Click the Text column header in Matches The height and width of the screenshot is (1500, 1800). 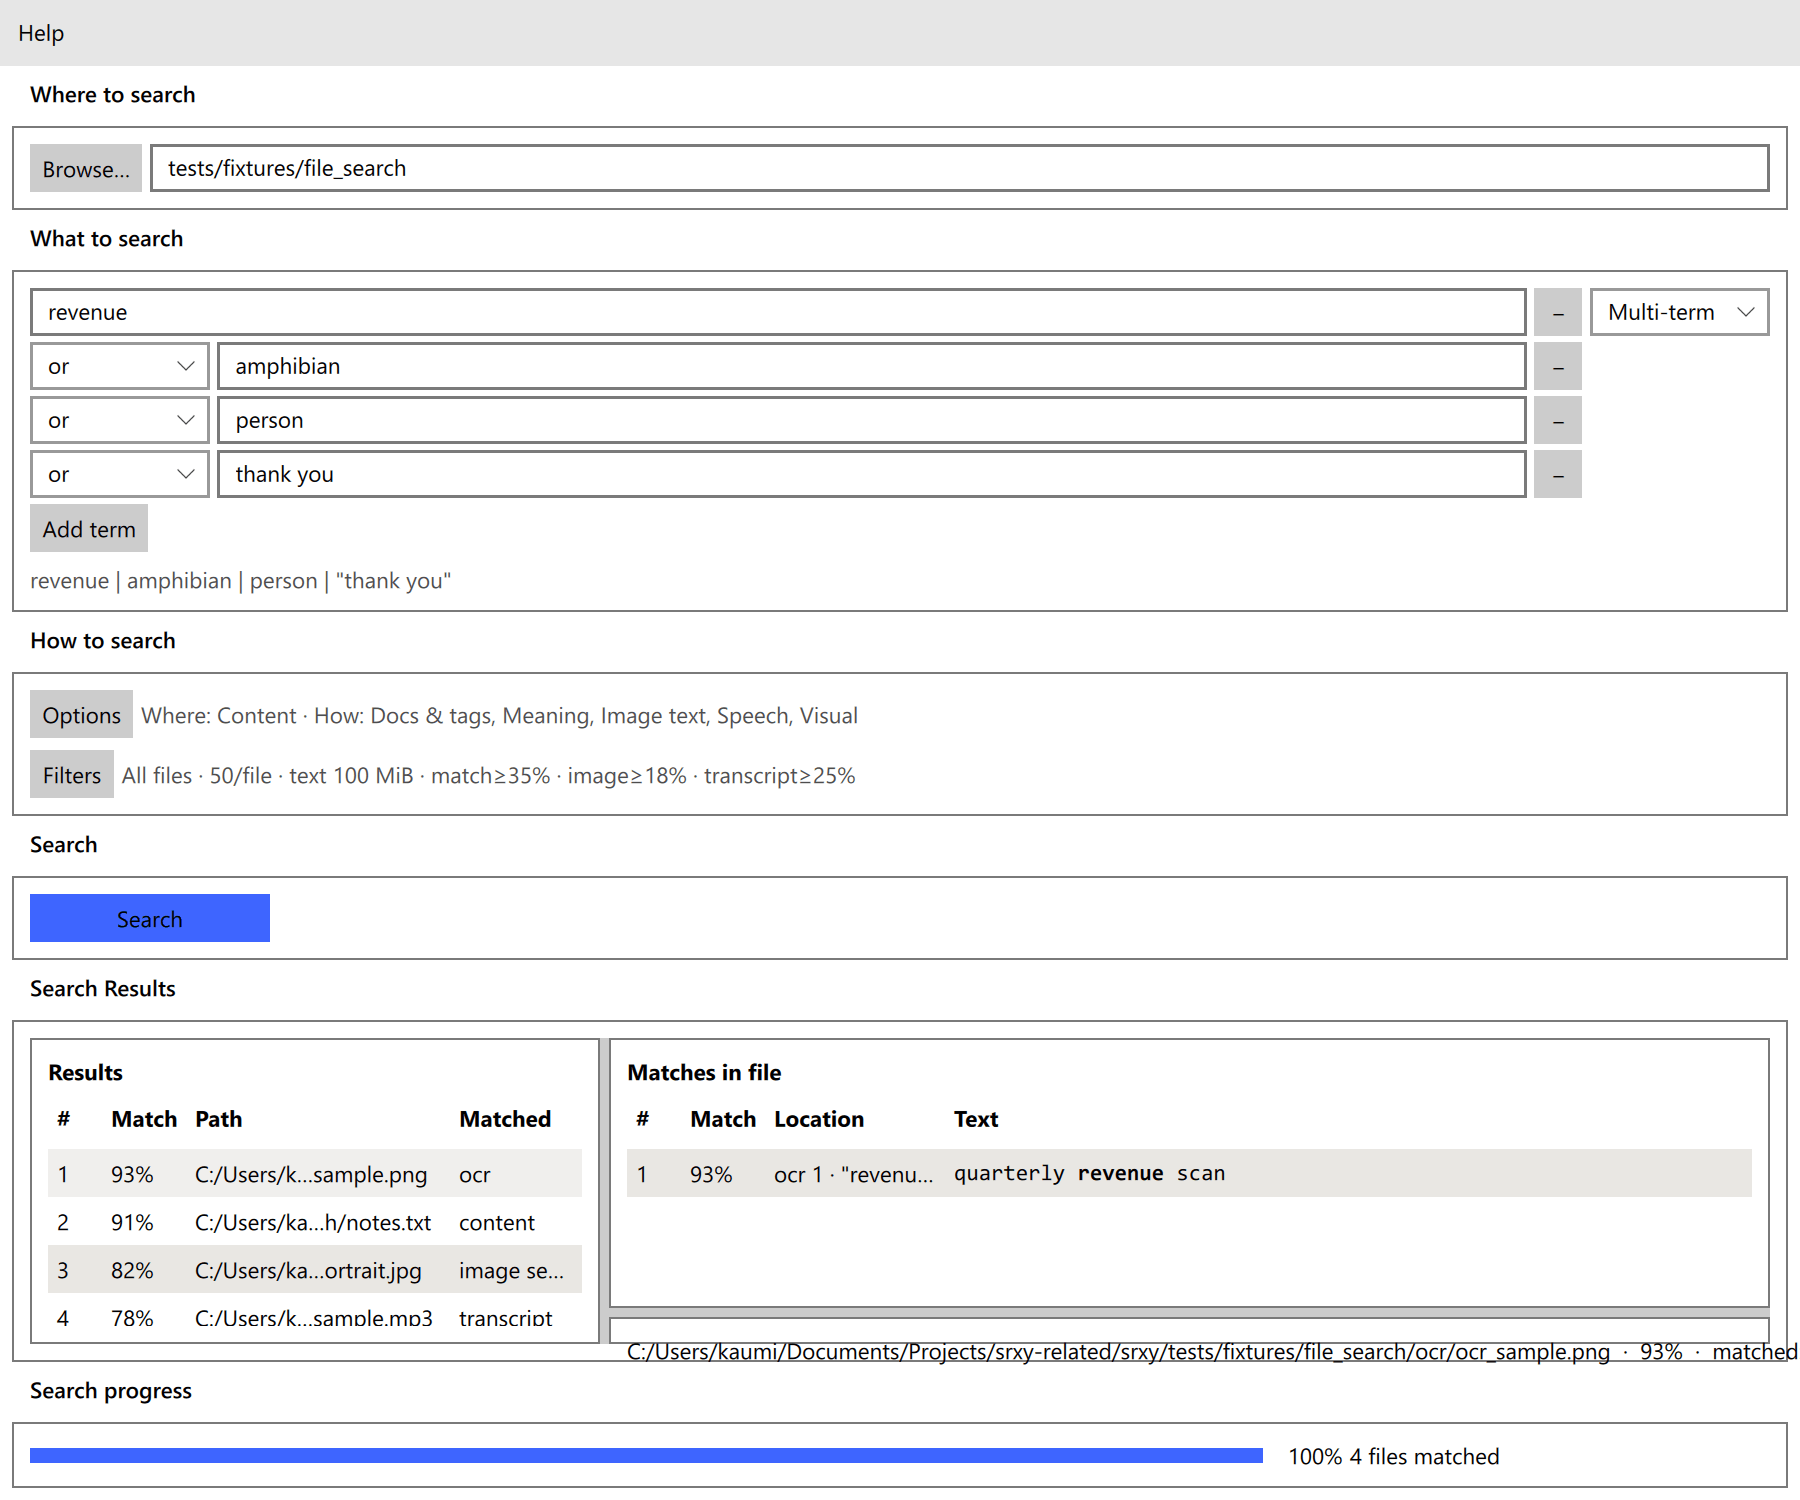tap(976, 1119)
